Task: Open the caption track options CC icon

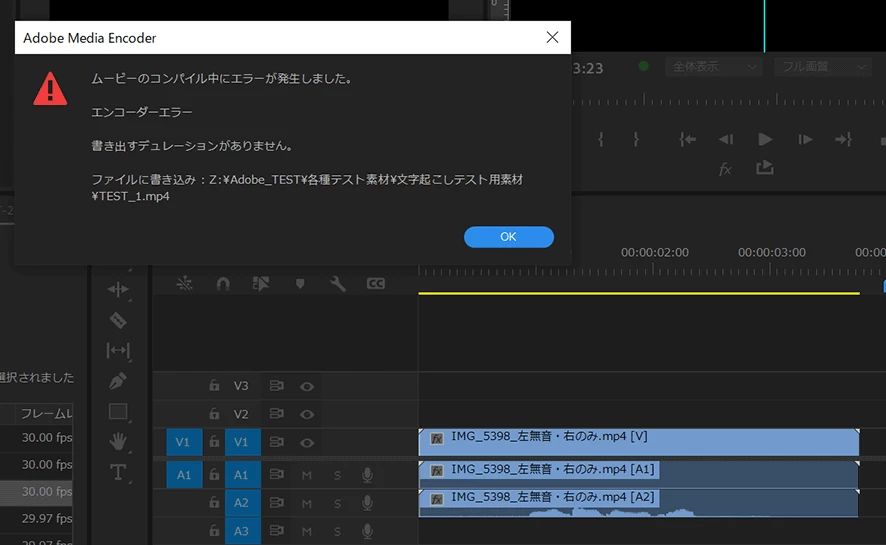Action: (x=376, y=284)
